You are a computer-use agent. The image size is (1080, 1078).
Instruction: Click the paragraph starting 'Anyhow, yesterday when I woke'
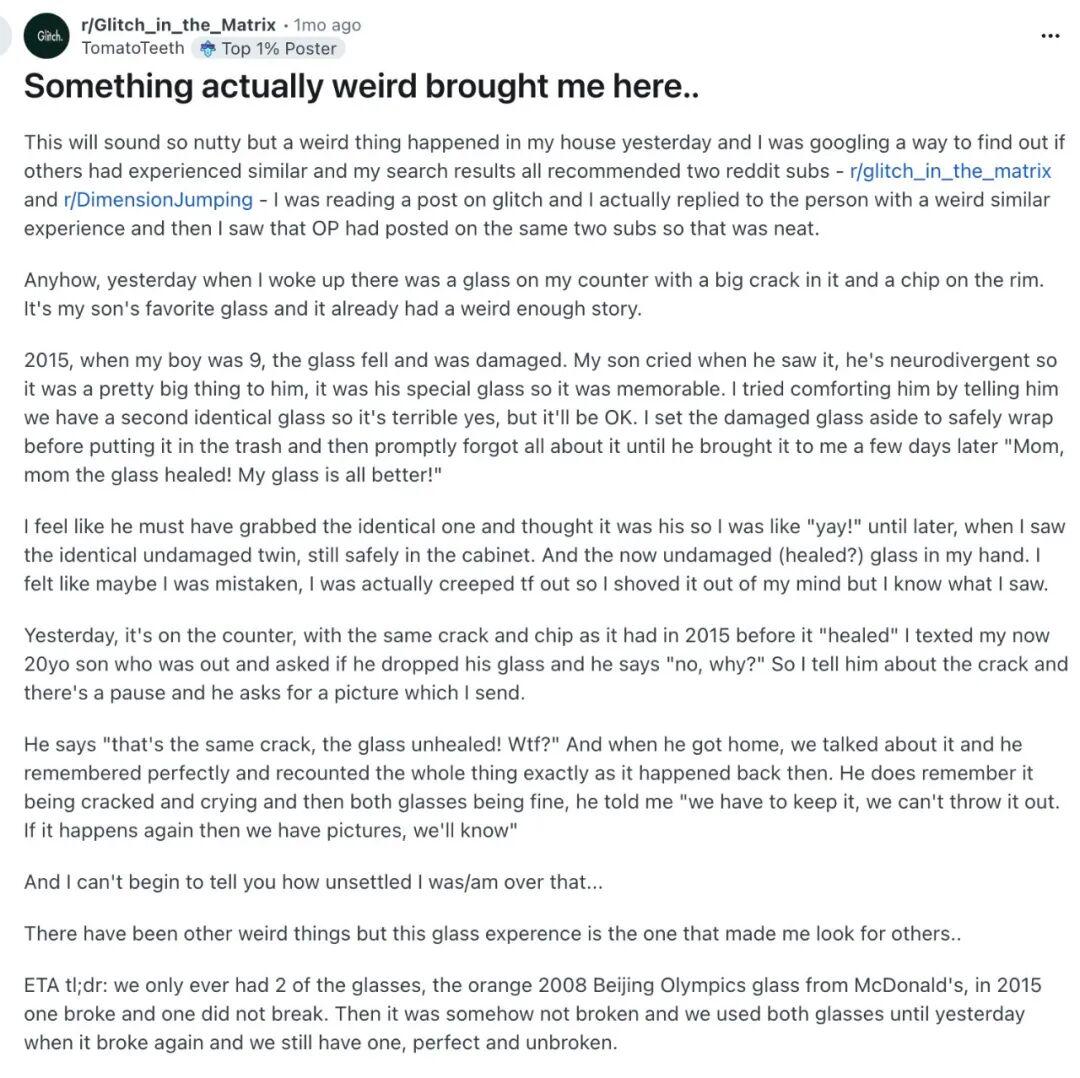[x=534, y=294]
